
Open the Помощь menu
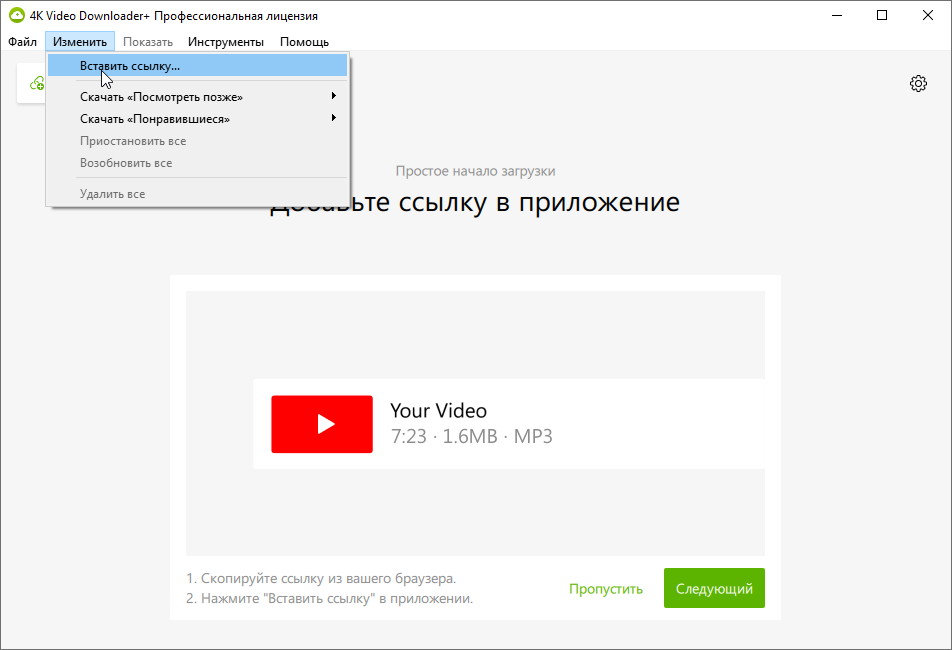[x=304, y=42]
